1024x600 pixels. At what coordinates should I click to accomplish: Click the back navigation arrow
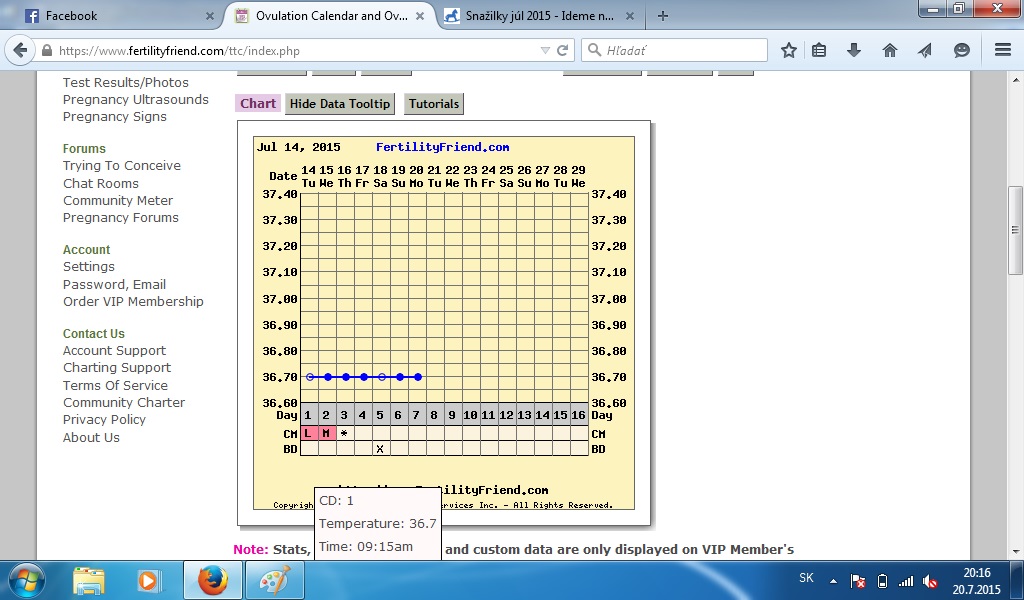pos(20,50)
